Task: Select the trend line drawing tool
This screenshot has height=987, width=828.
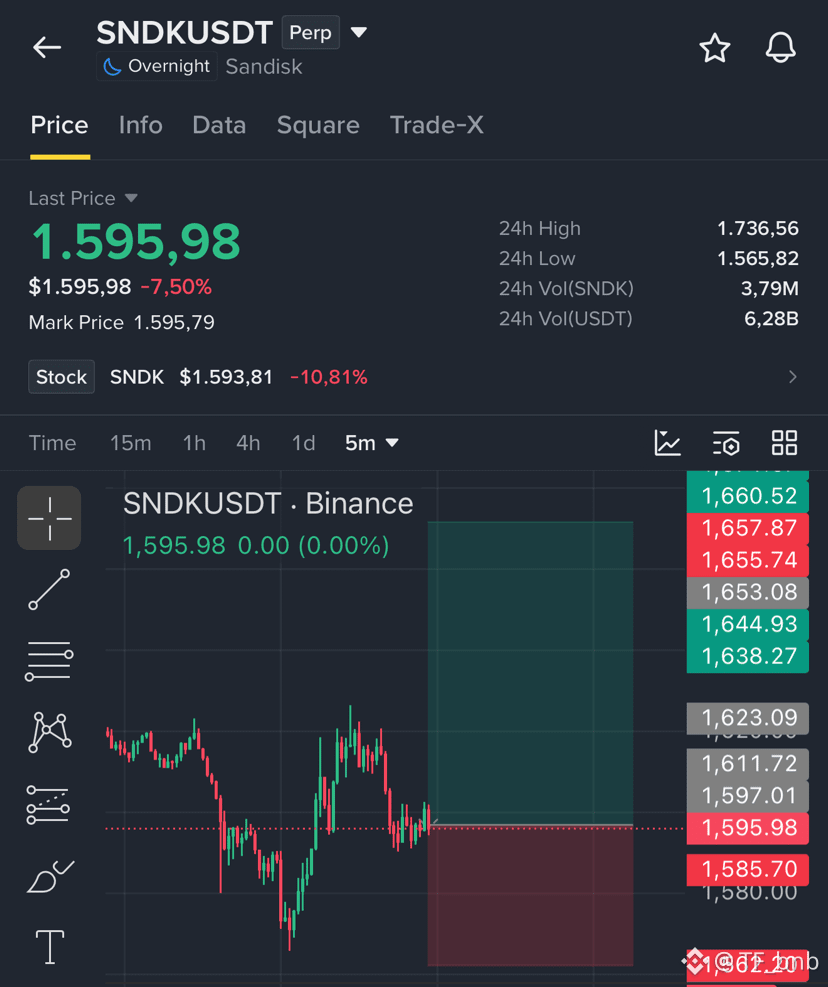Action: click(x=49, y=589)
